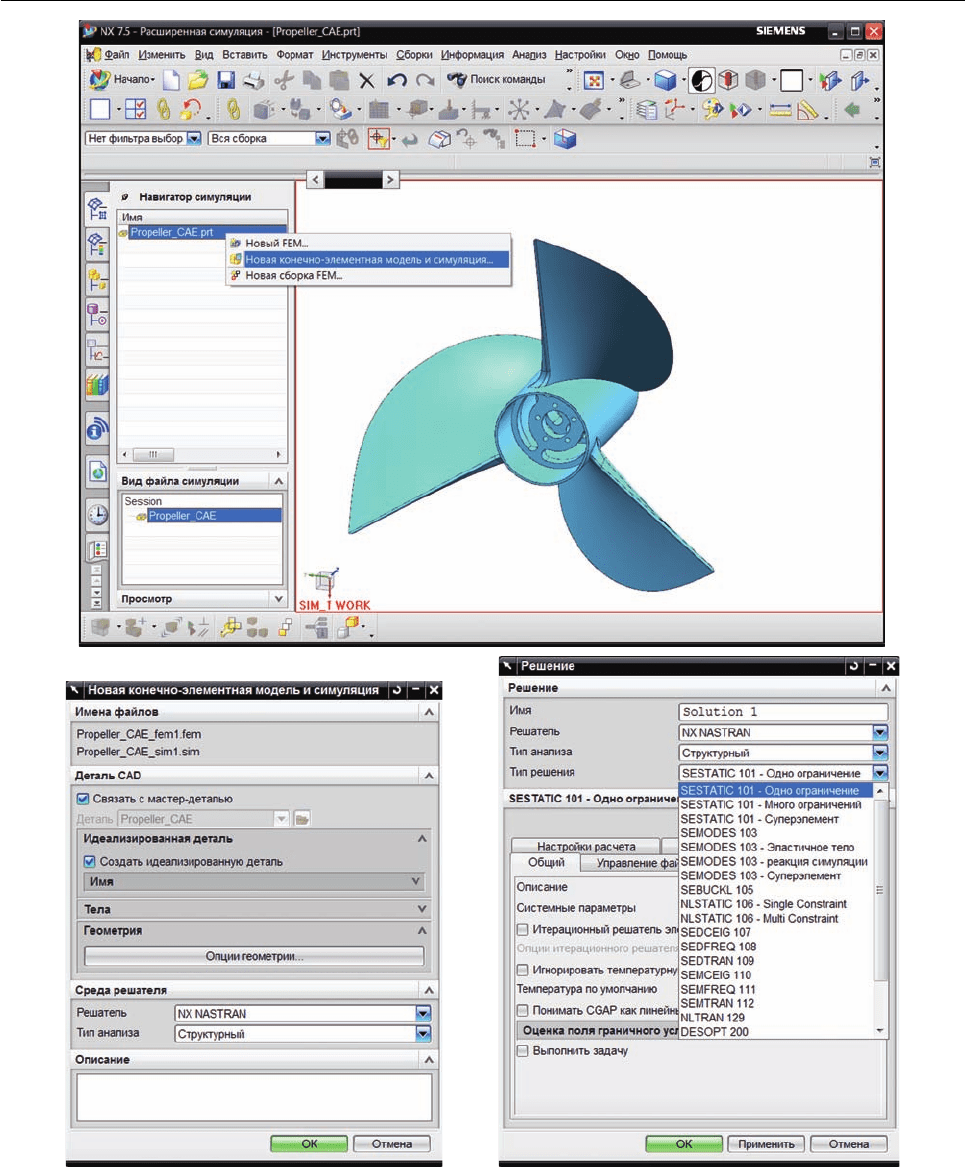Open the Вставить menu

point(245,55)
